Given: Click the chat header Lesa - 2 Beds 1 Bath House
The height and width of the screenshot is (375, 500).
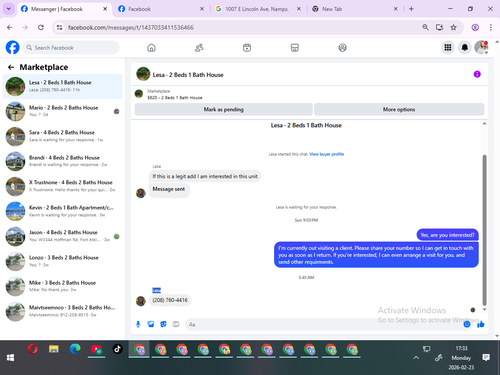Looking at the screenshot, I should (x=188, y=75).
